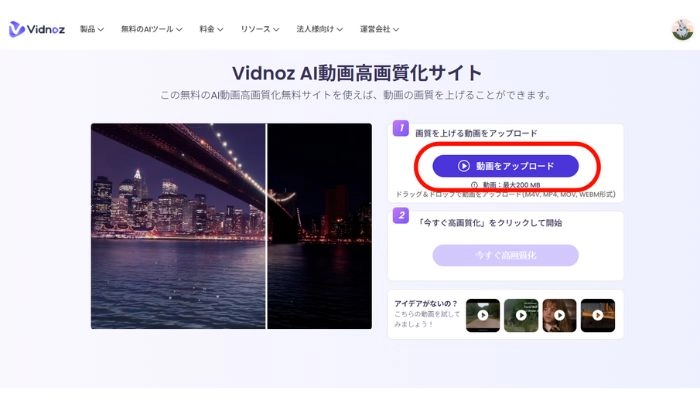Click the アイデアがないの？ label

(x=426, y=304)
